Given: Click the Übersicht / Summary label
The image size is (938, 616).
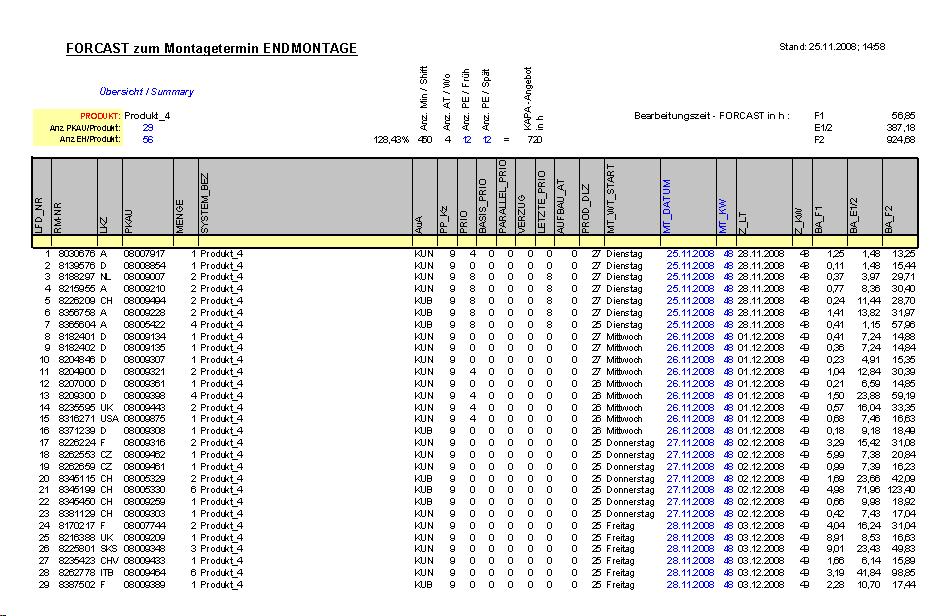Looking at the screenshot, I should pos(147,92).
